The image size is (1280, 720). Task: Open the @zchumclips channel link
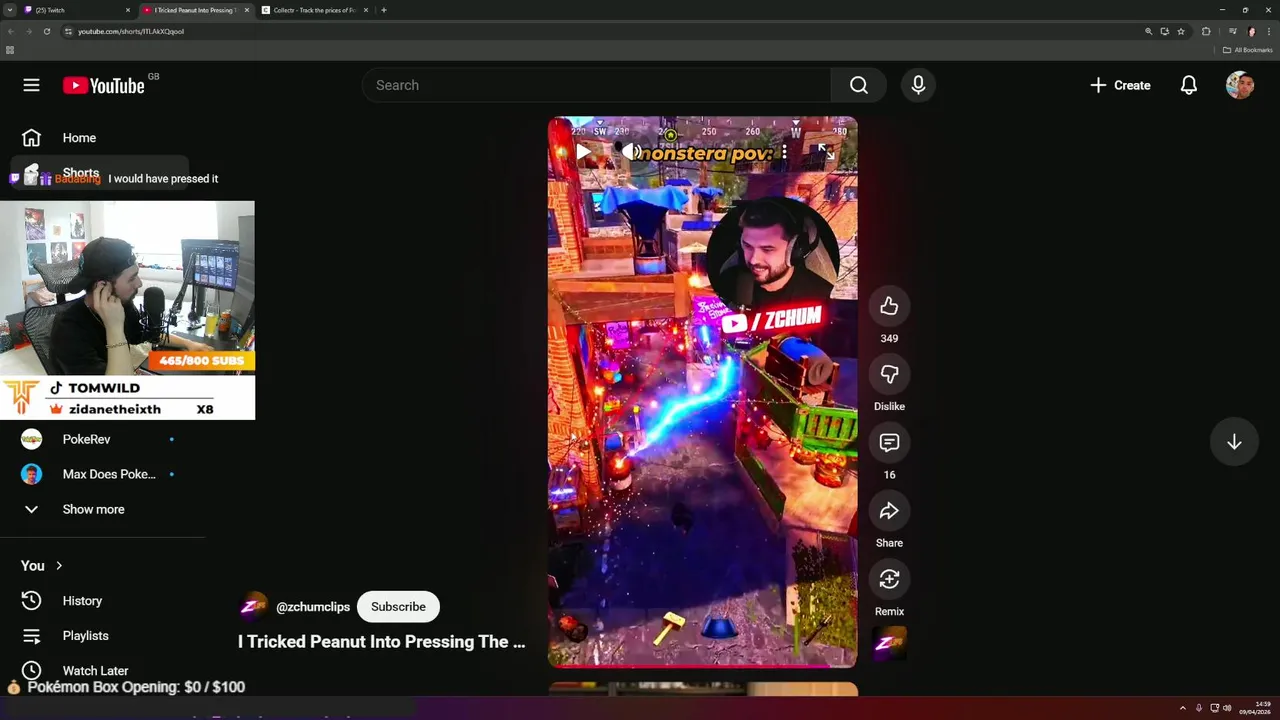[313, 607]
